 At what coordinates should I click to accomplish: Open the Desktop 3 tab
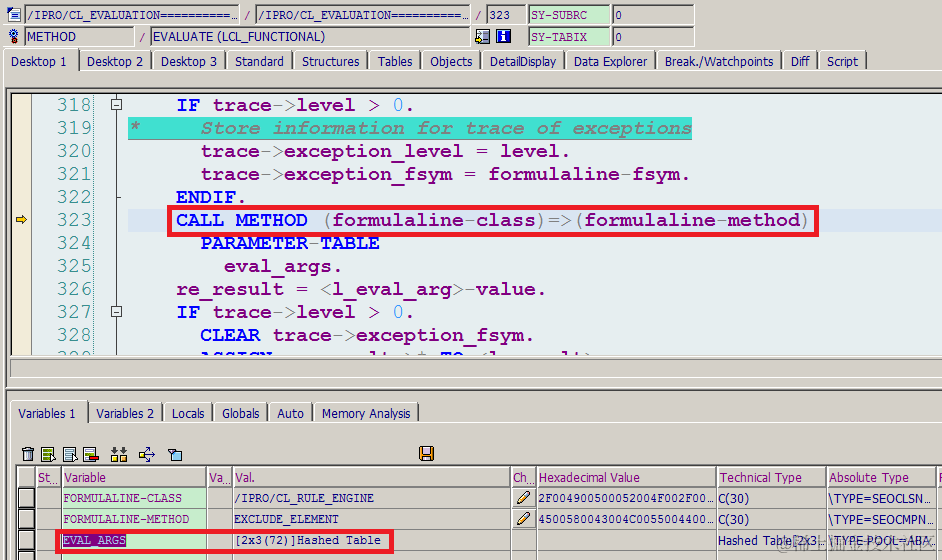point(189,61)
